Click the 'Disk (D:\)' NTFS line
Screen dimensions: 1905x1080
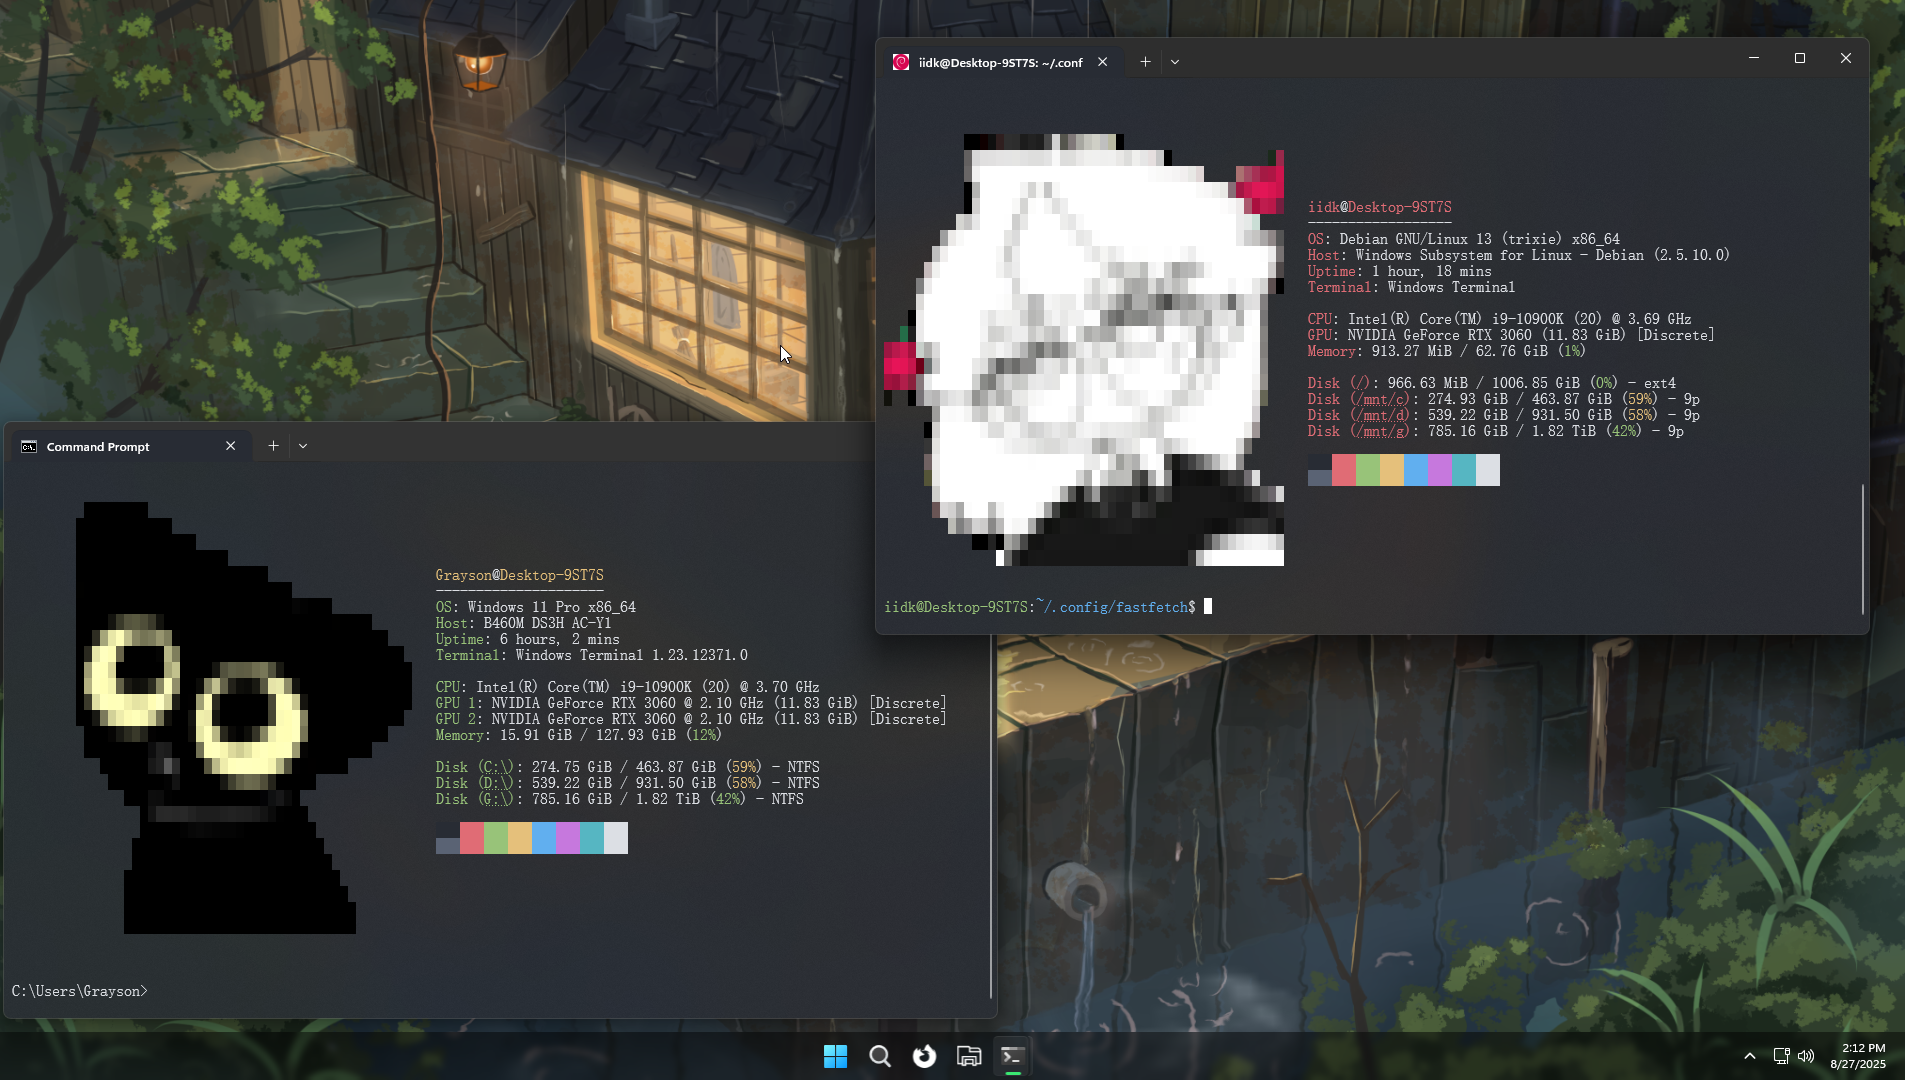point(627,783)
